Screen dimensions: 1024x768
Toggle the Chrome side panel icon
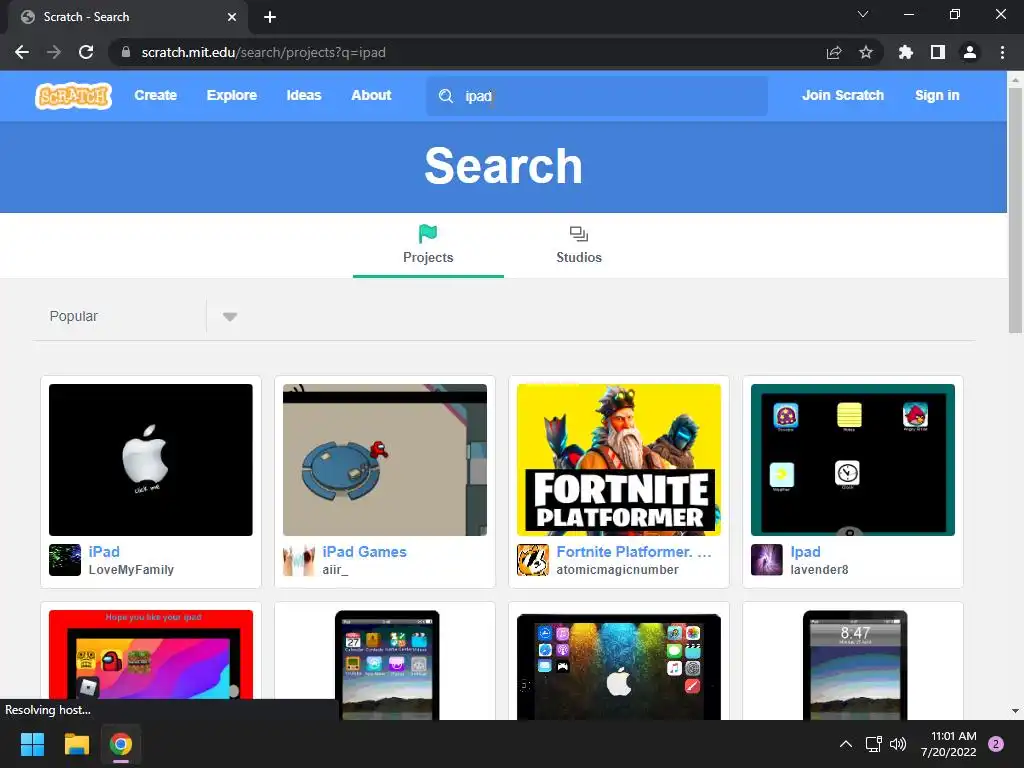pyautogui.click(x=938, y=52)
